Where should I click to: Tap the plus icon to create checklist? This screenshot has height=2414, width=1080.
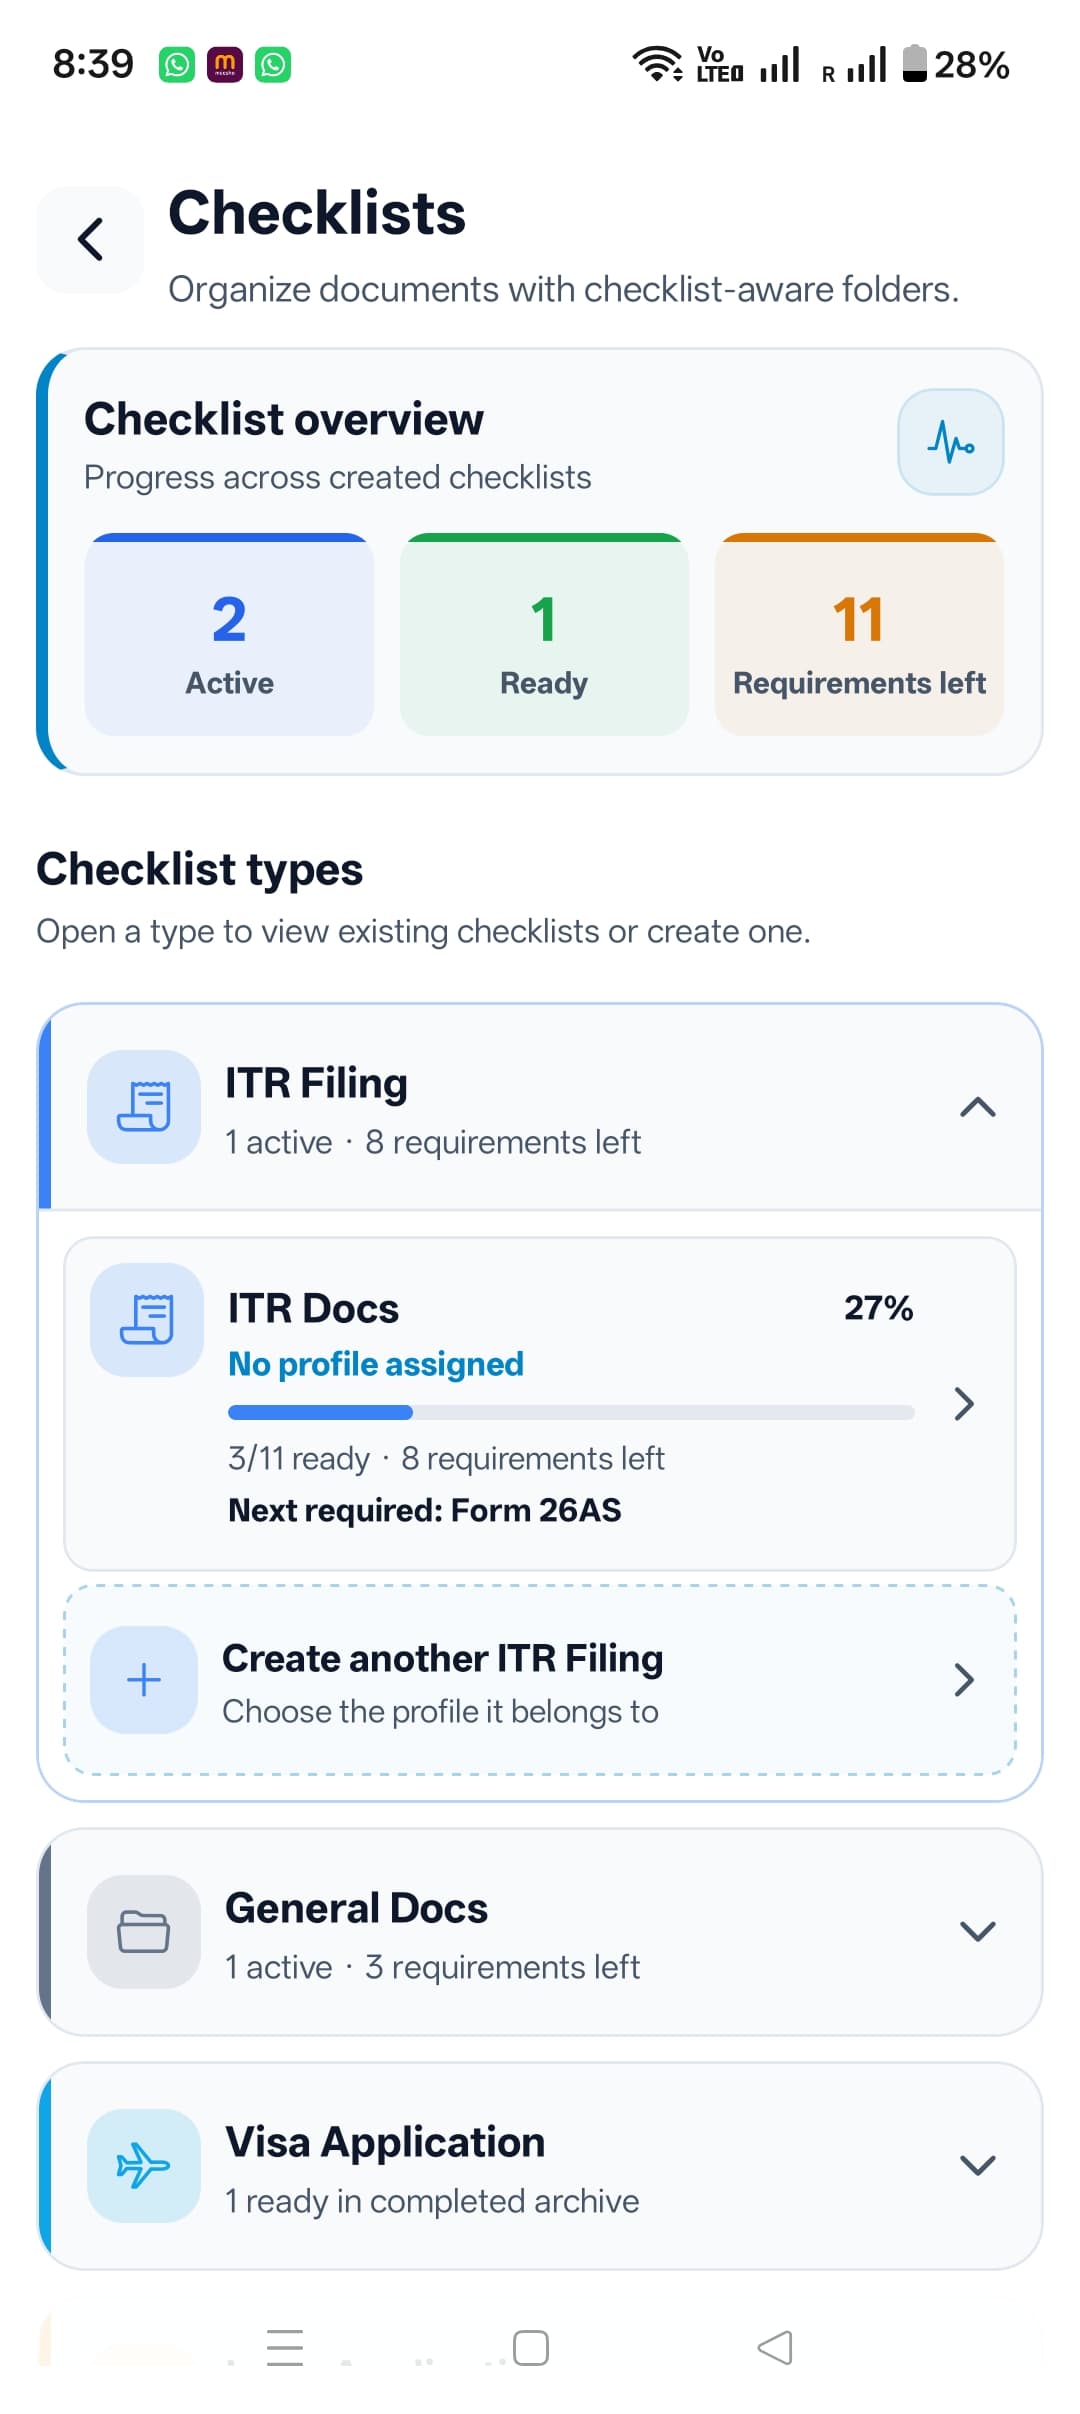click(144, 1679)
